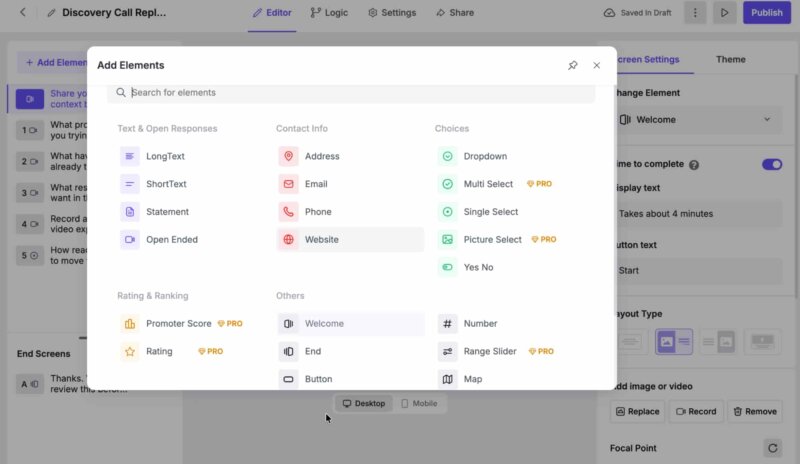This screenshot has width=800, height=464.
Task: Reset the Focal Point
Action: coord(772,448)
